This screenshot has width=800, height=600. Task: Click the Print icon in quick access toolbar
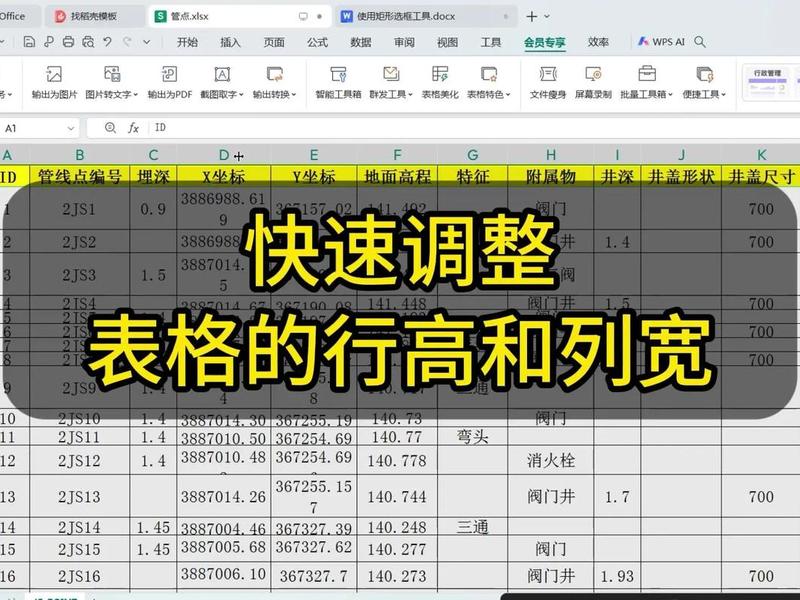[x=68, y=42]
